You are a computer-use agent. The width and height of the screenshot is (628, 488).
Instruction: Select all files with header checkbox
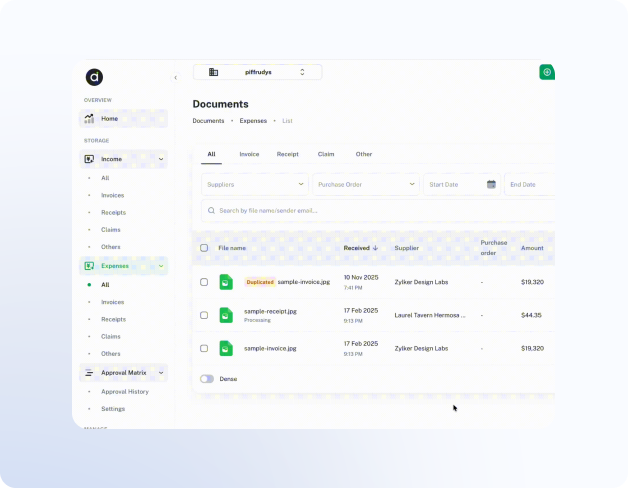coord(204,248)
